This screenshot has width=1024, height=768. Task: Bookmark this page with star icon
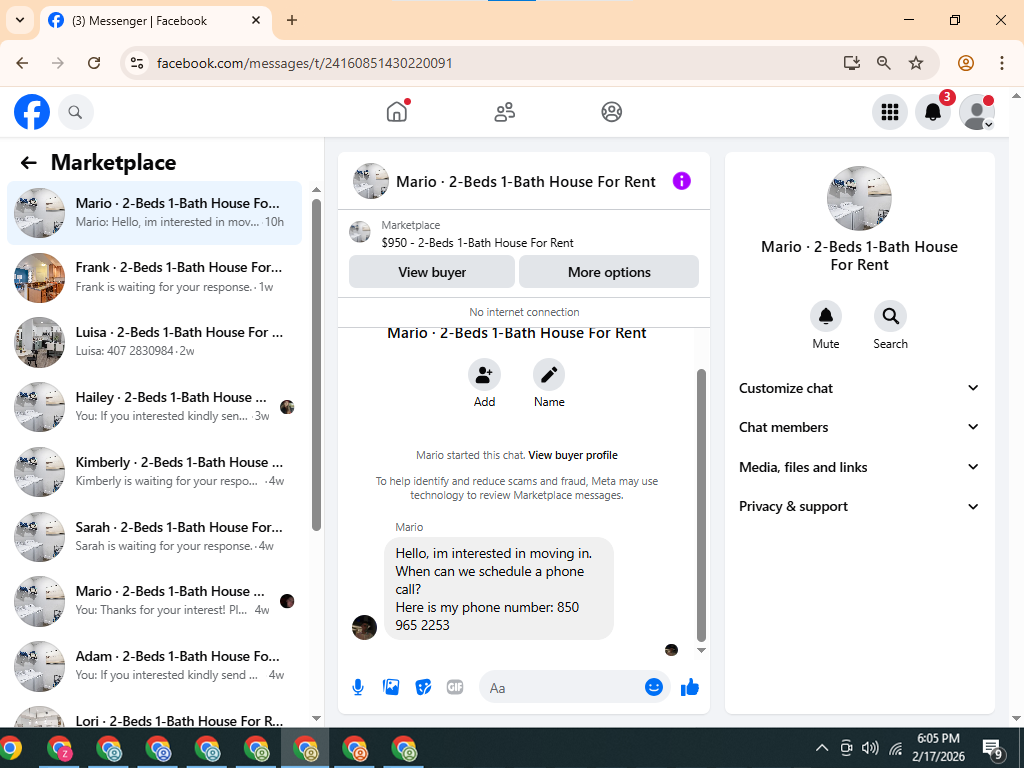916,63
